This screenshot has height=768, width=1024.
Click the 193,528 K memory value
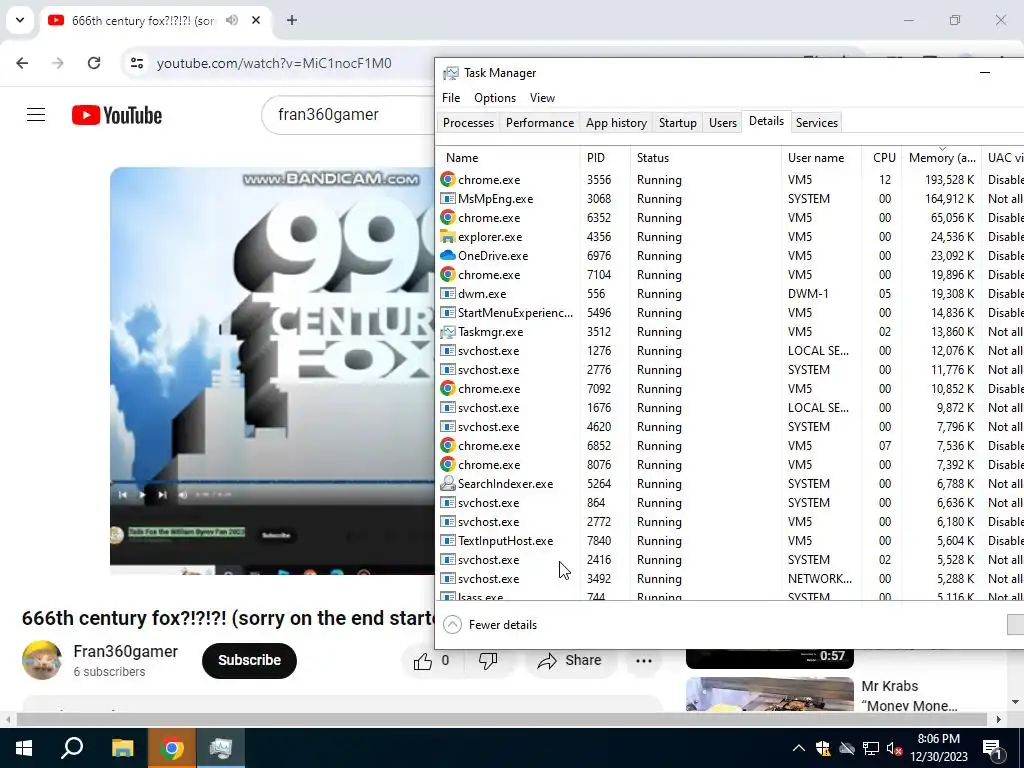(x=949, y=180)
